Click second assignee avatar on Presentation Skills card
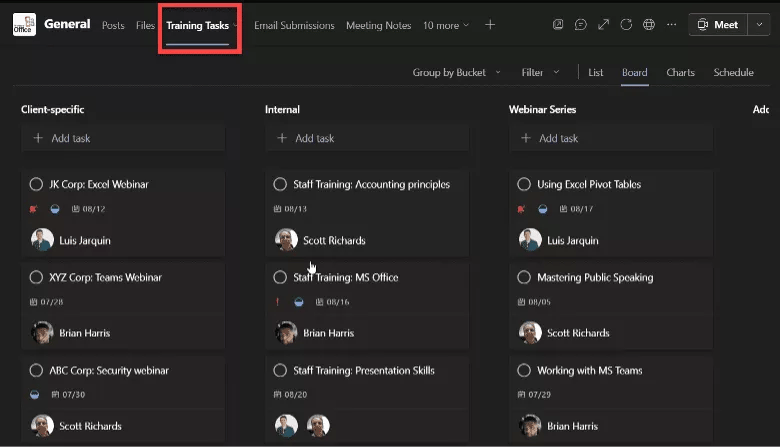Viewport: 780px width, 448px height. click(318, 426)
